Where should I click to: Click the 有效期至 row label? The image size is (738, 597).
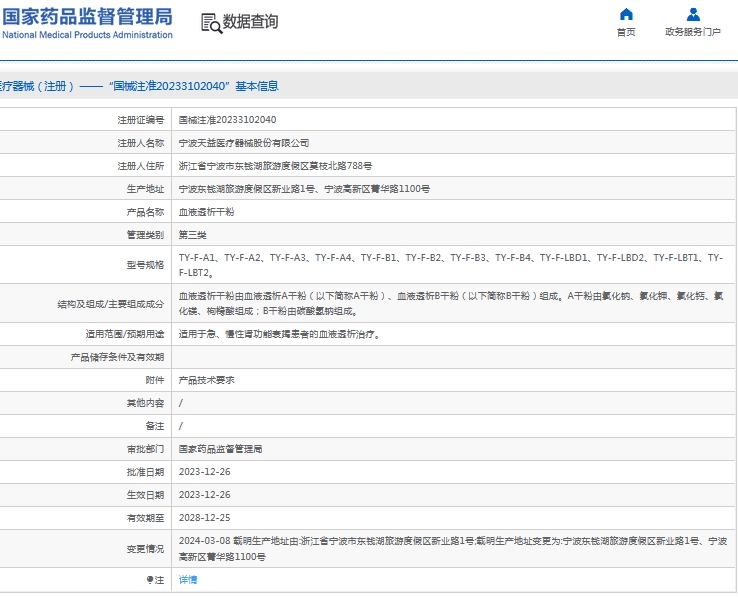pyautogui.click(x=145, y=518)
